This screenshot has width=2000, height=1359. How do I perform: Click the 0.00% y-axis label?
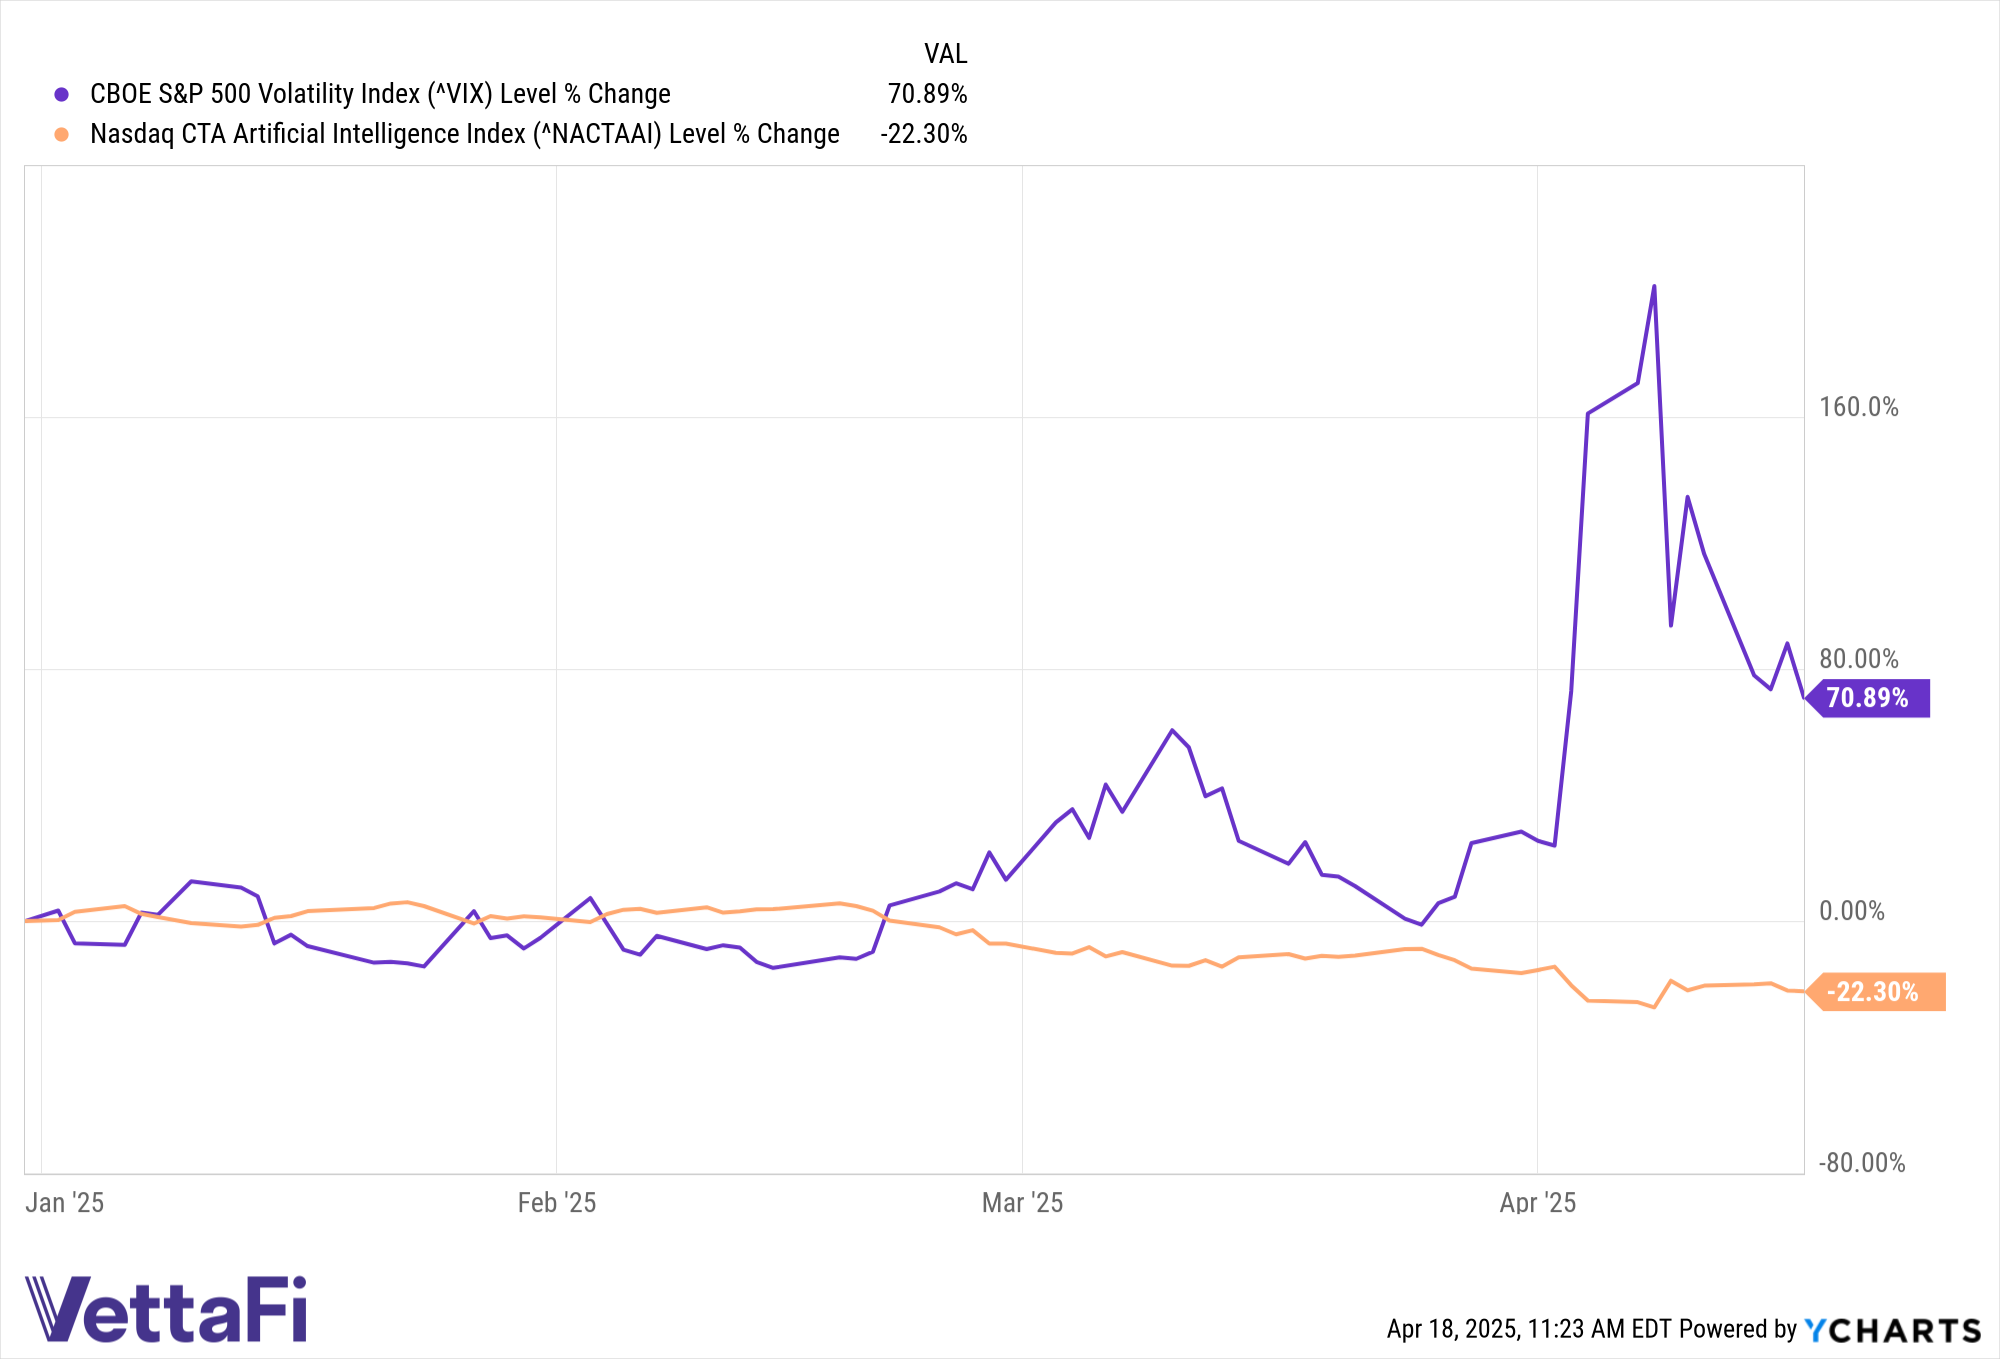pyautogui.click(x=1851, y=911)
